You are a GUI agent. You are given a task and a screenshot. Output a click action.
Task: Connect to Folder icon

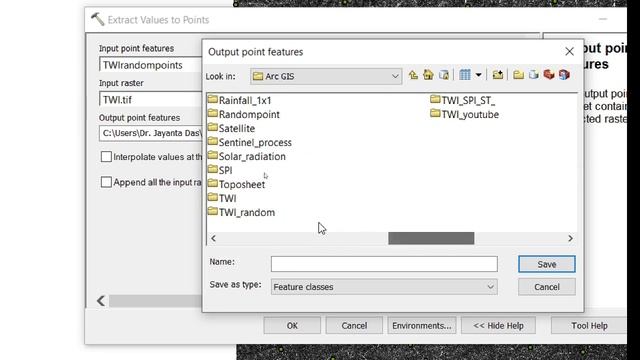(x=498, y=75)
